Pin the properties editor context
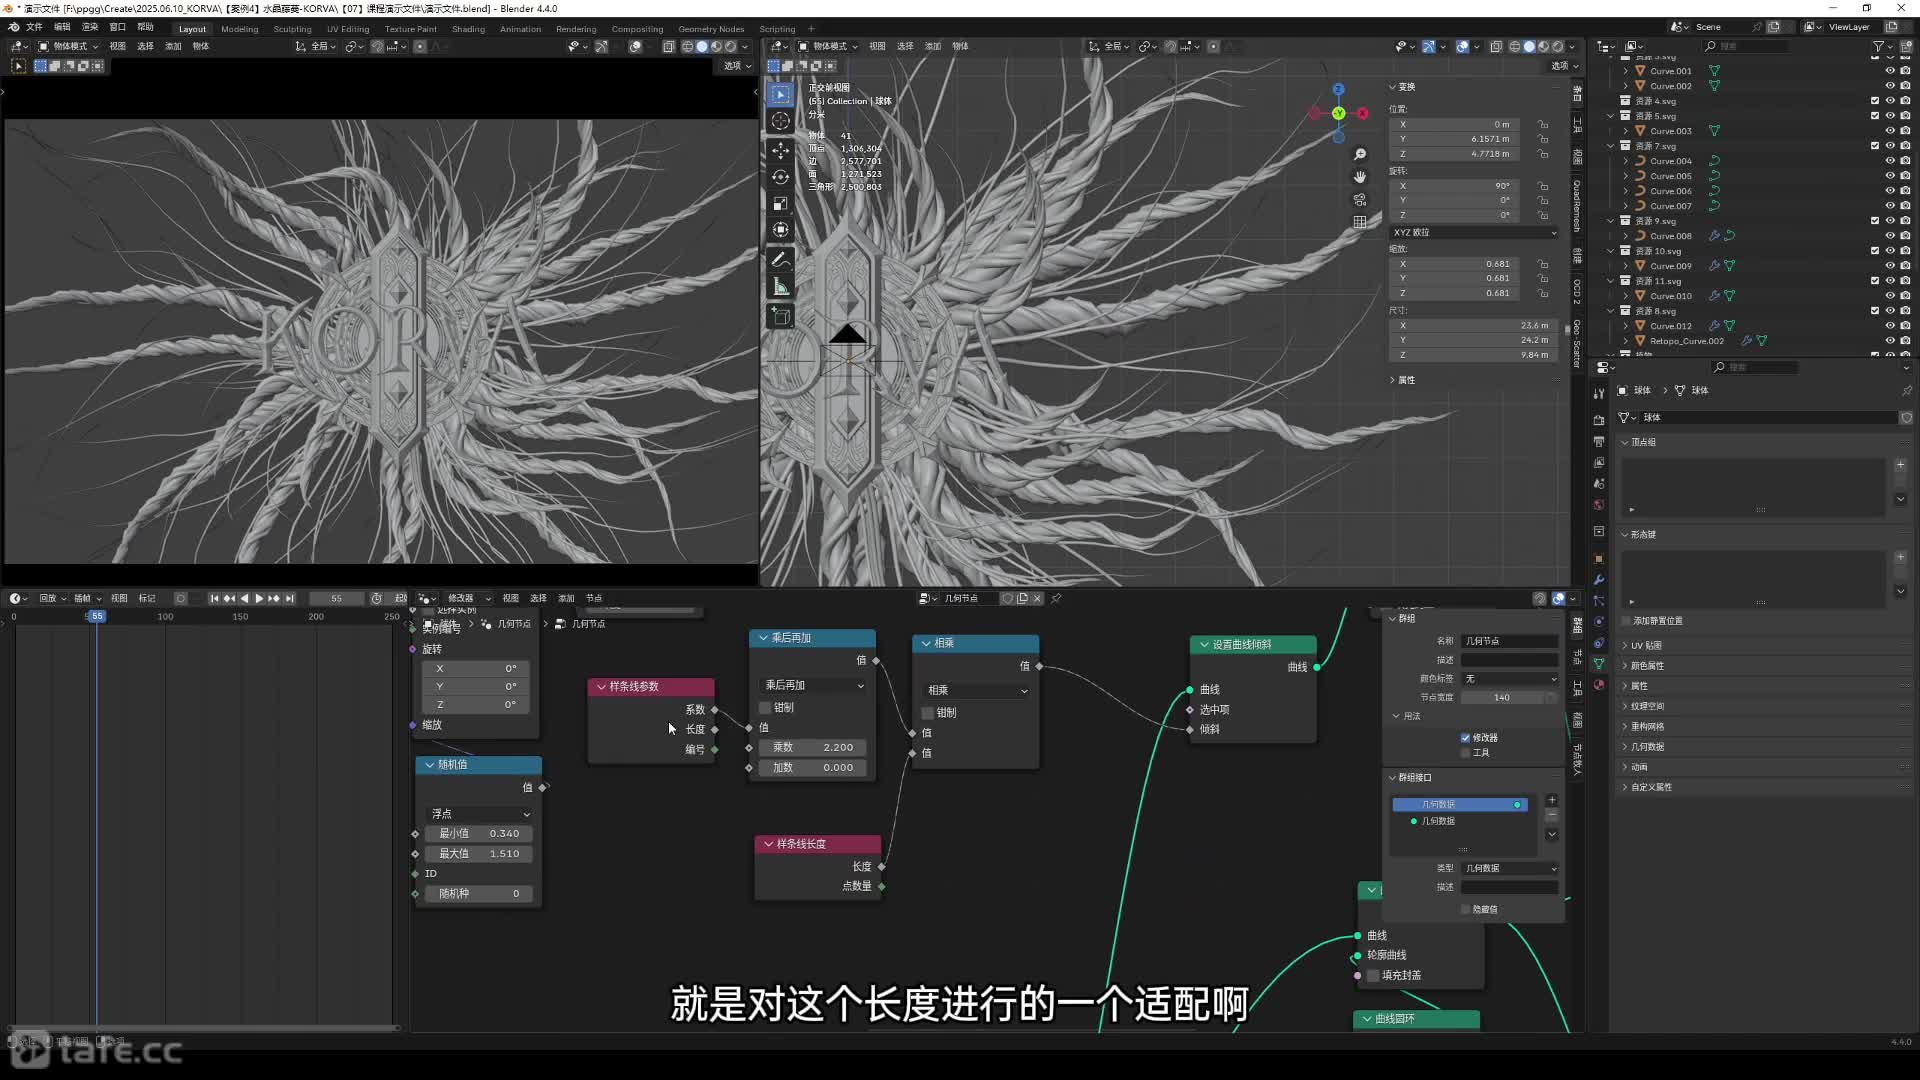This screenshot has height=1080, width=1920. (1906, 390)
